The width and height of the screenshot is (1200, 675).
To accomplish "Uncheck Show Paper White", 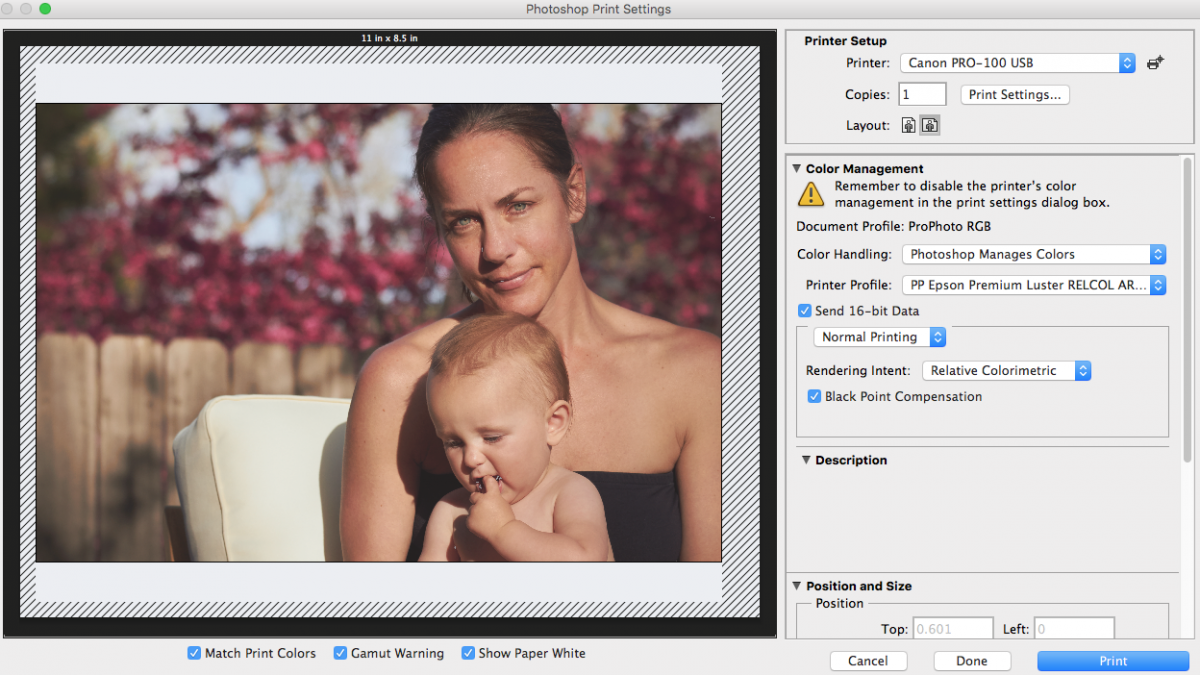I will (x=468, y=653).
